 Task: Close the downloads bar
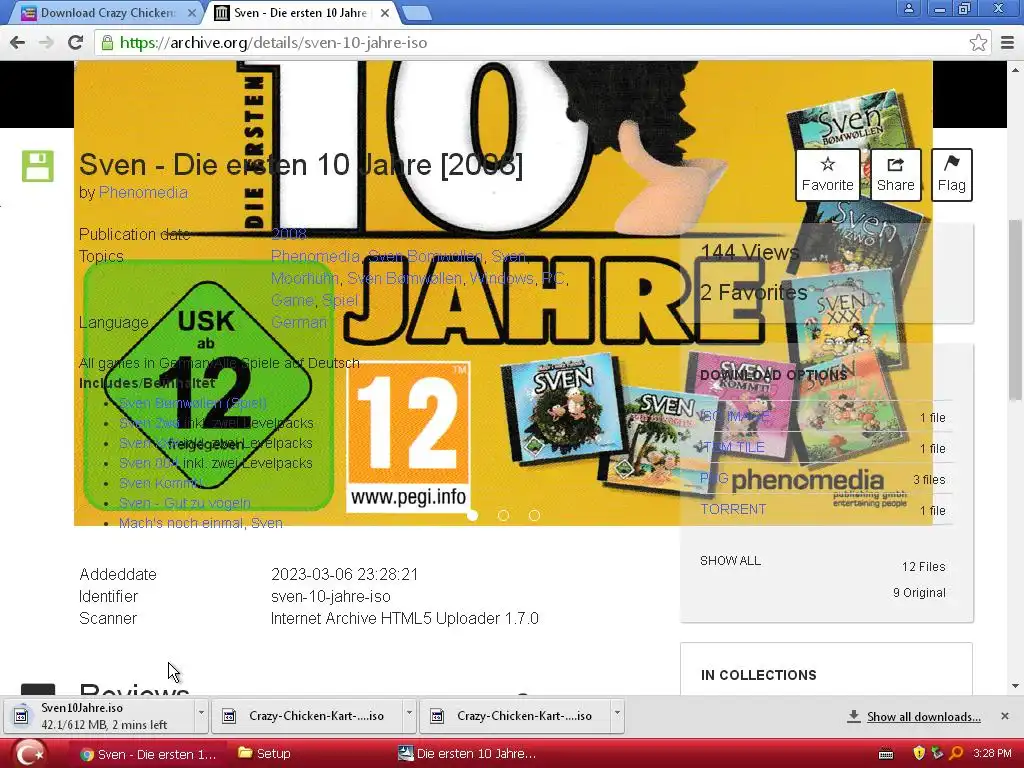pyautogui.click(x=1005, y=716)
